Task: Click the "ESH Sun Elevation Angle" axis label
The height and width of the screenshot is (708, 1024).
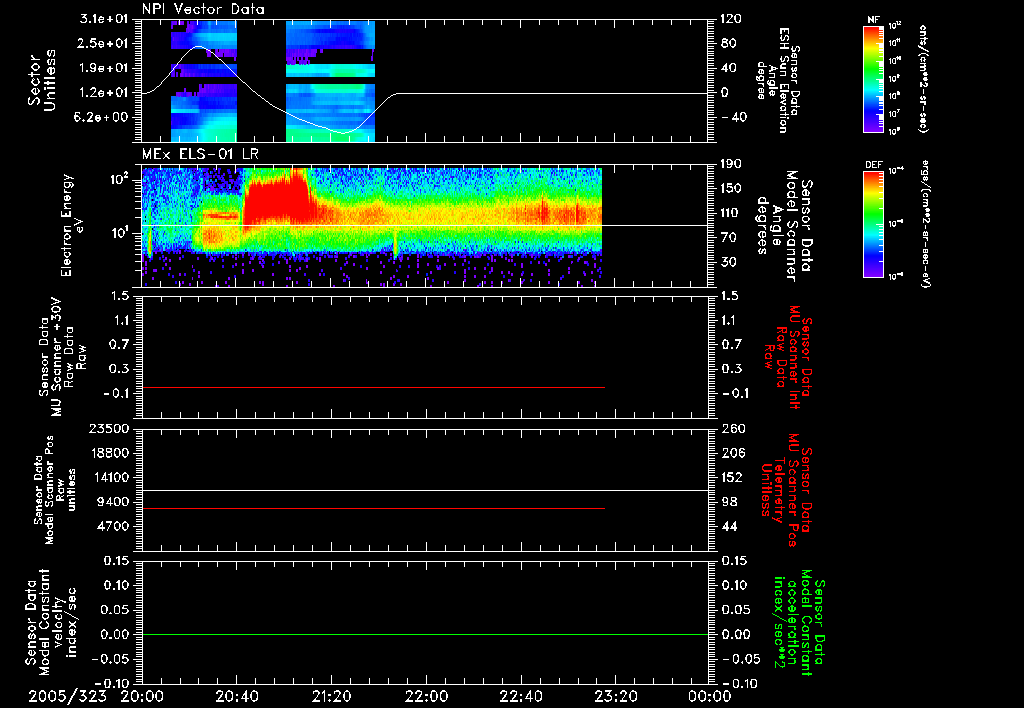Action: pyautogui.click(x=777, y=80)
